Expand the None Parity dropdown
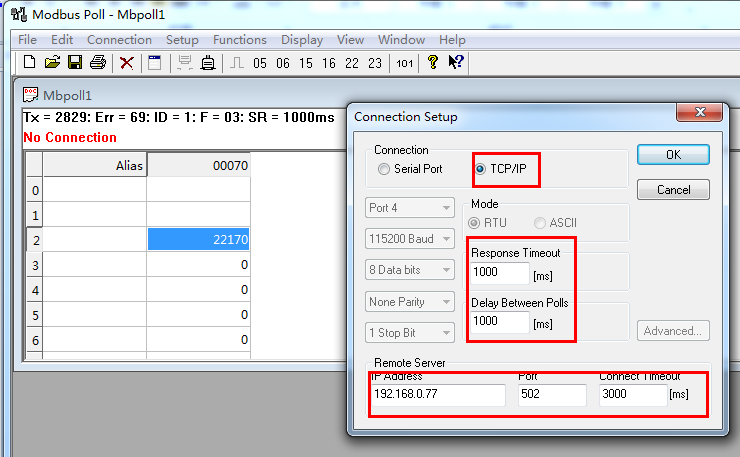 tap(411, 301)
